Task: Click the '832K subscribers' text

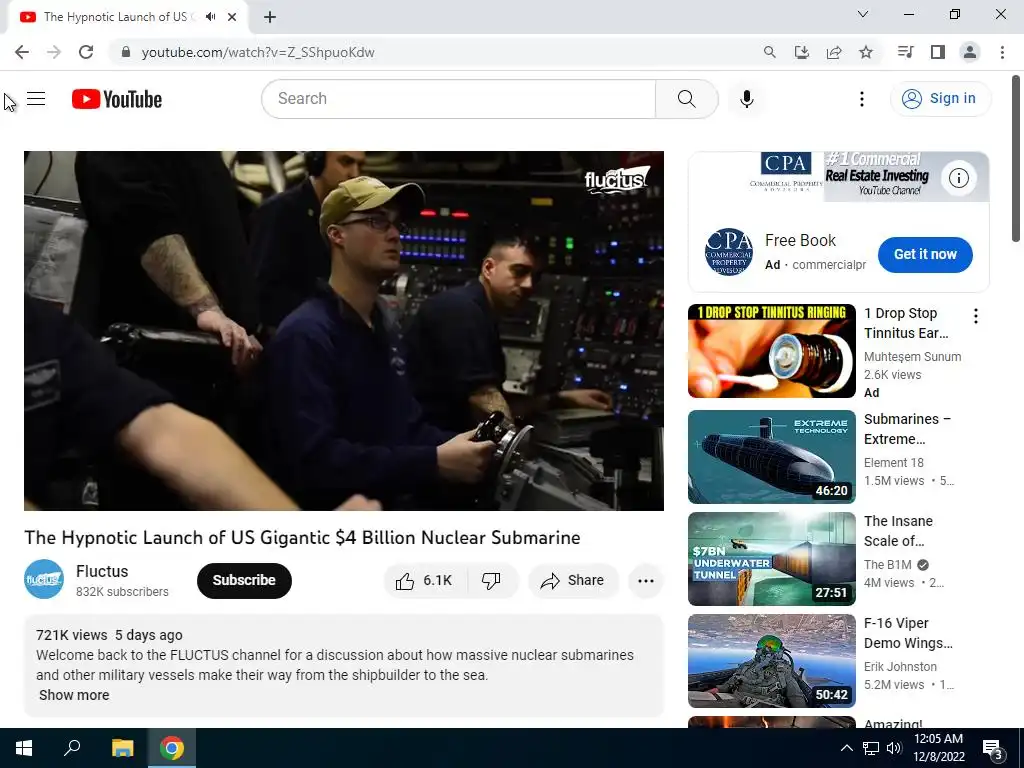Action: pyautogui.click(x=122, y=592)
